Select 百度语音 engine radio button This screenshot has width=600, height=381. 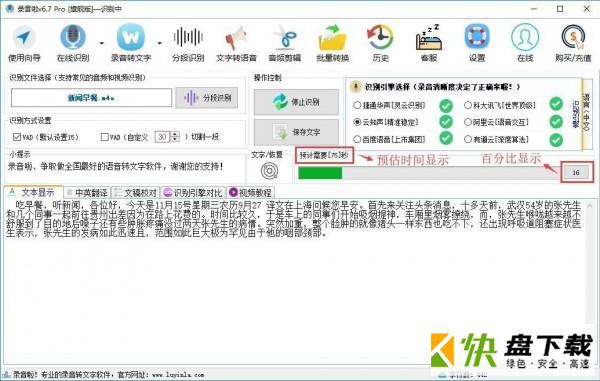[357, 139]
